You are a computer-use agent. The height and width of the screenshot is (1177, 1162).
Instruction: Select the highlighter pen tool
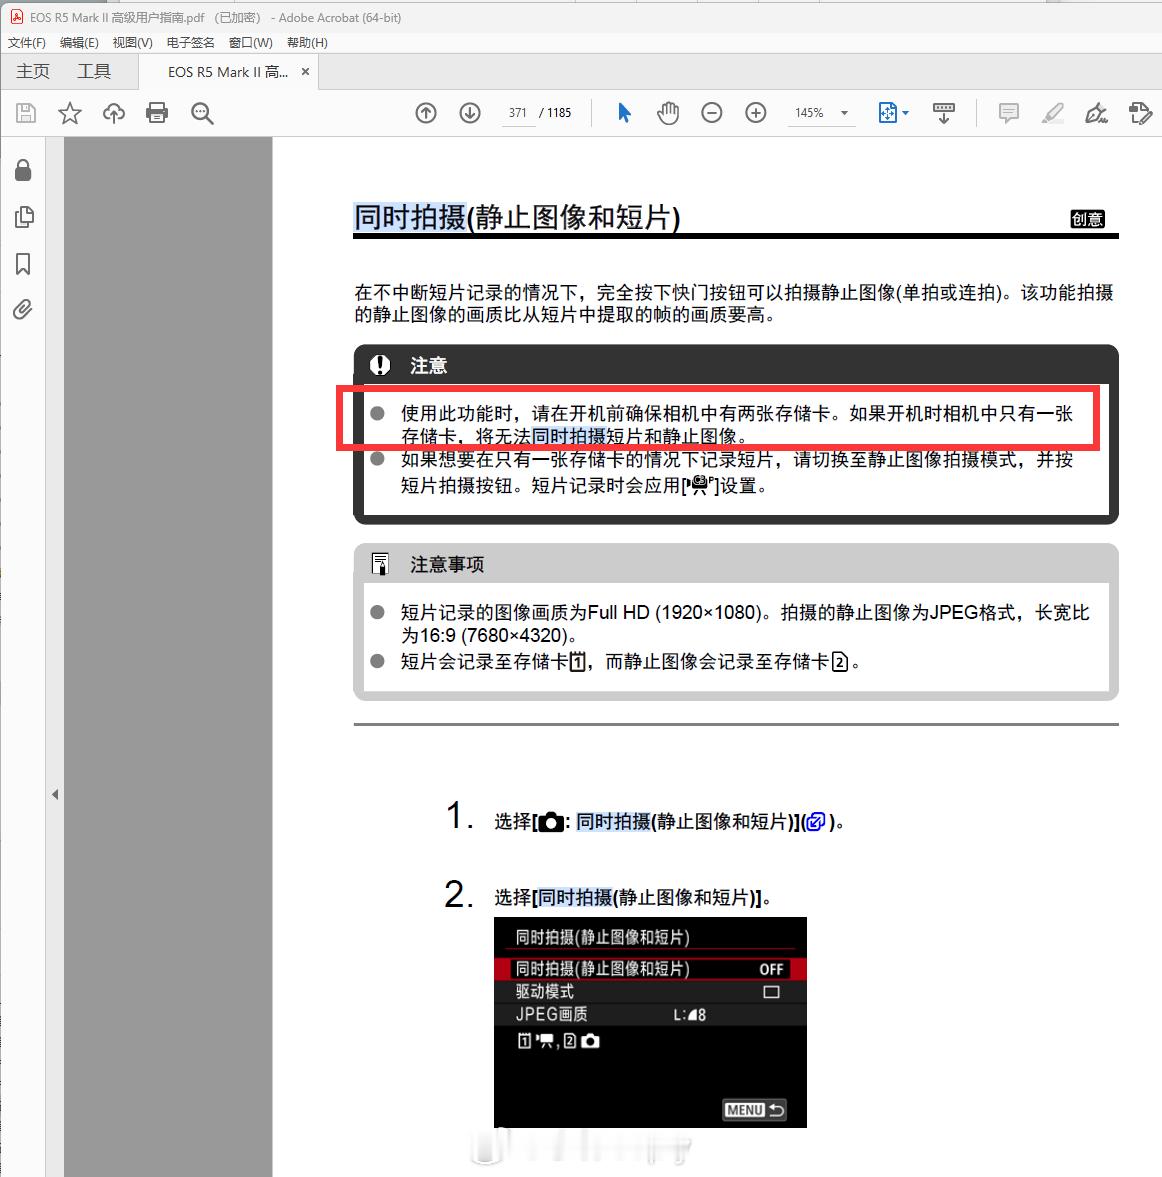click(1052, 113)
